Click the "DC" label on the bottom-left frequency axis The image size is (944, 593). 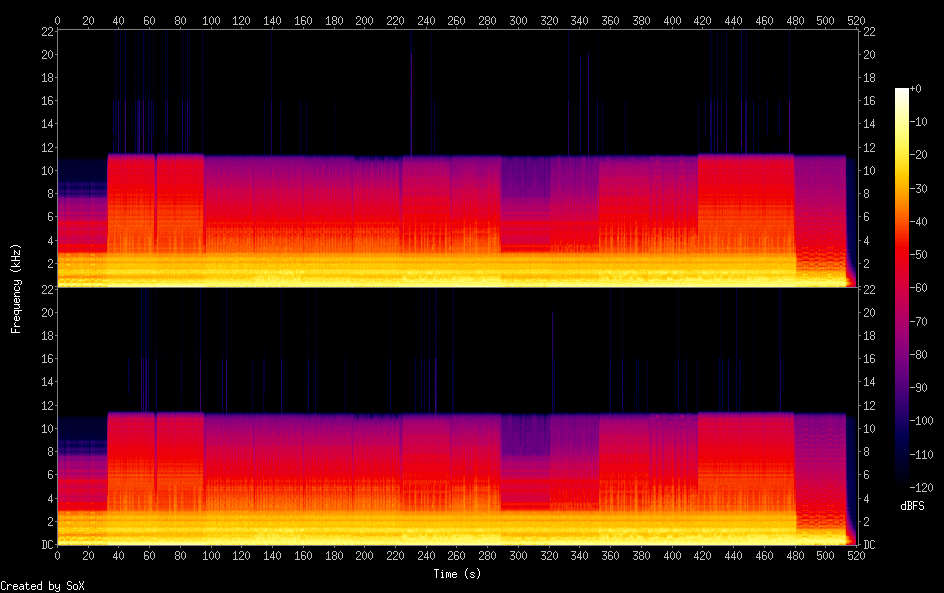(46, 545)
